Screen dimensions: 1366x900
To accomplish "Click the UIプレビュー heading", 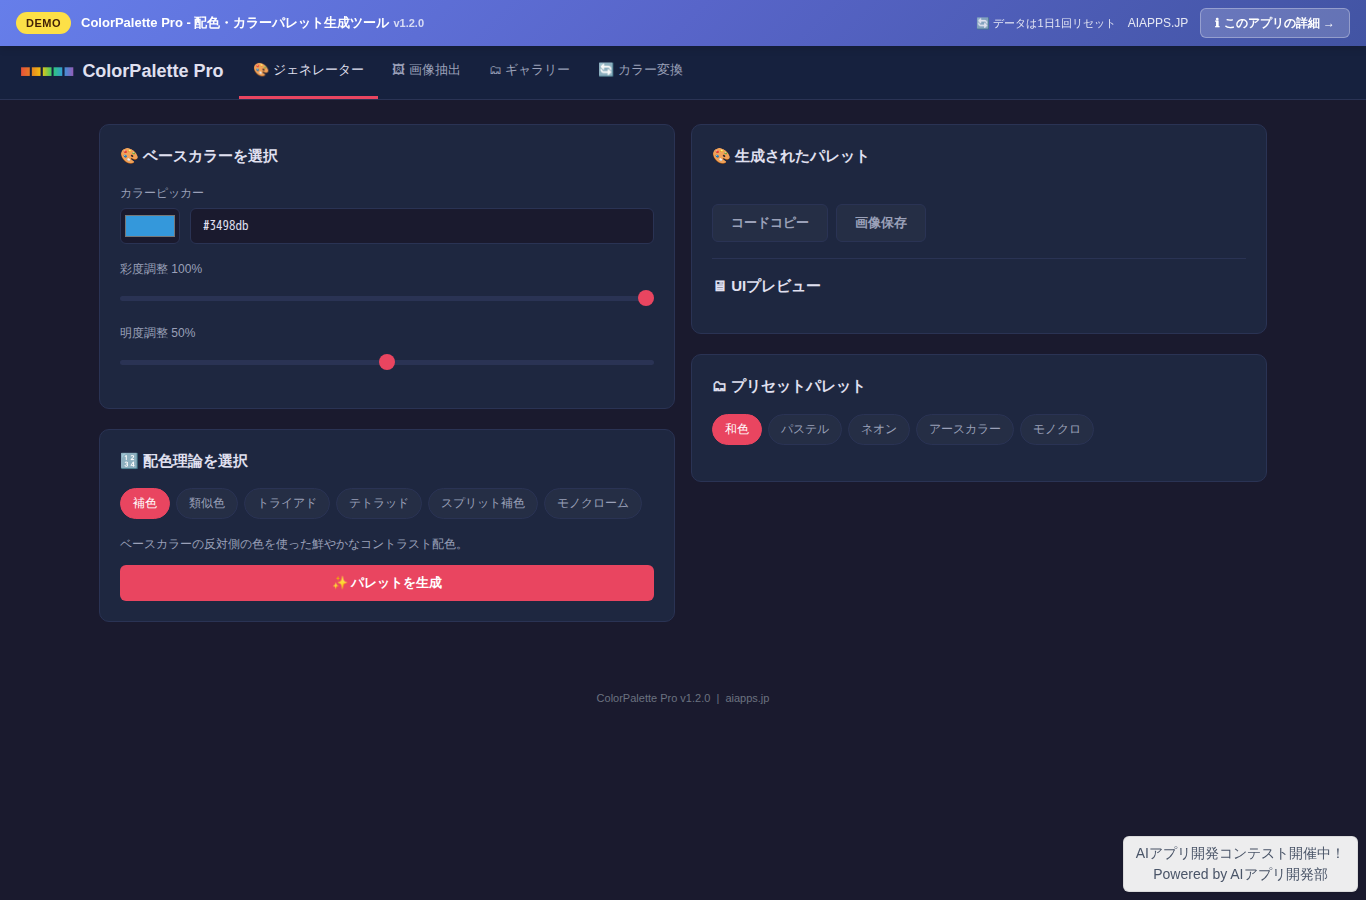I will [x=766, y=286].
